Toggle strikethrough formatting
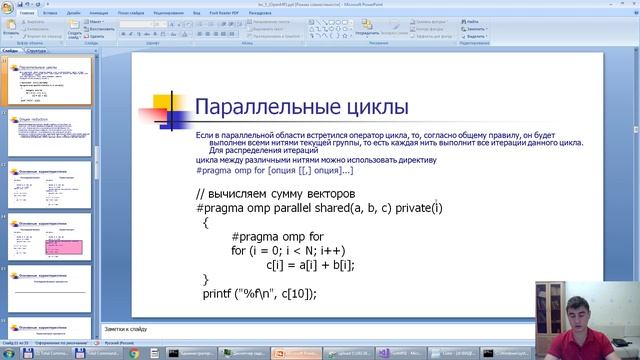Screen dimensions: 640x360 tap(147, 34)
